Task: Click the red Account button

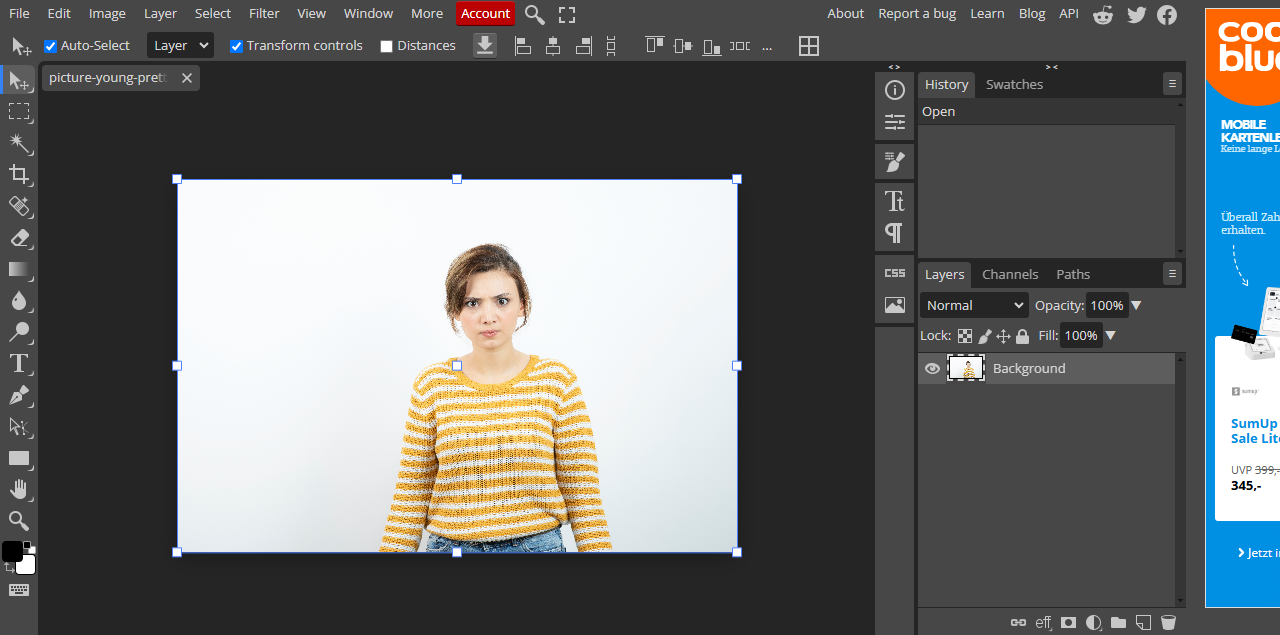Action: [x=485, y=13]
